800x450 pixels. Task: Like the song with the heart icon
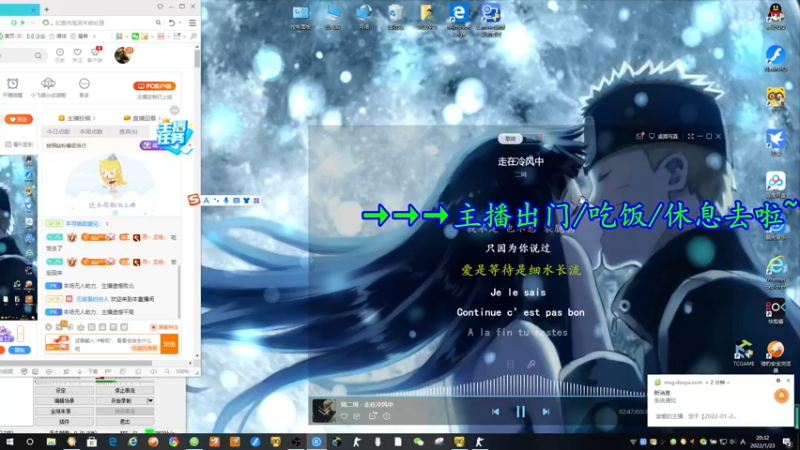click(344, 416)
